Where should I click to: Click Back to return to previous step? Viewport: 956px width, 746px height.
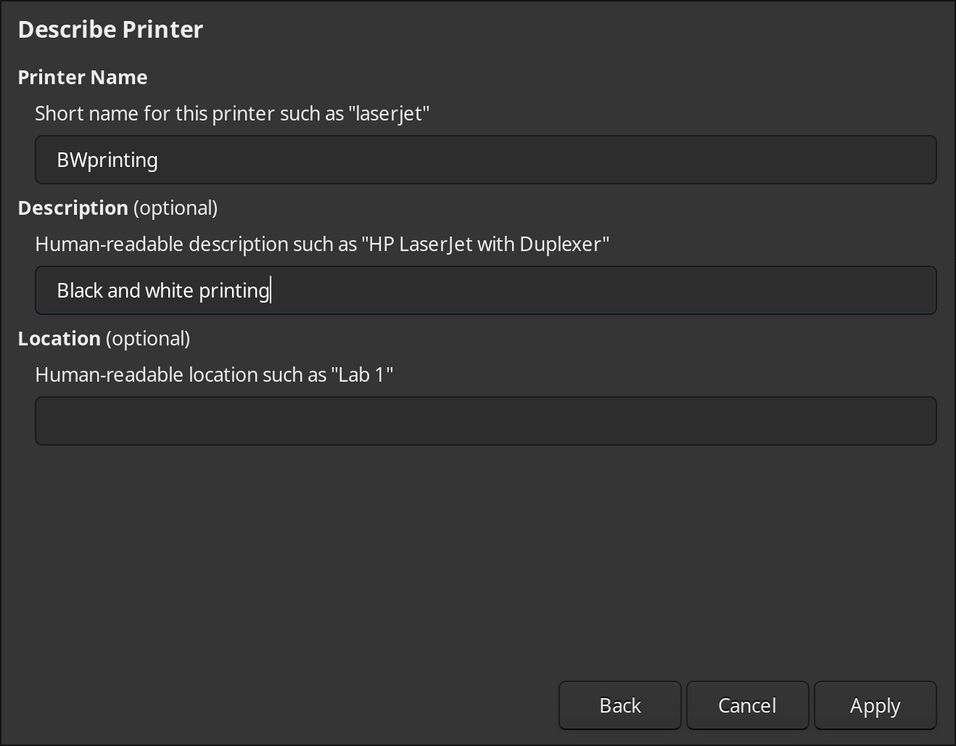[619, 705]
